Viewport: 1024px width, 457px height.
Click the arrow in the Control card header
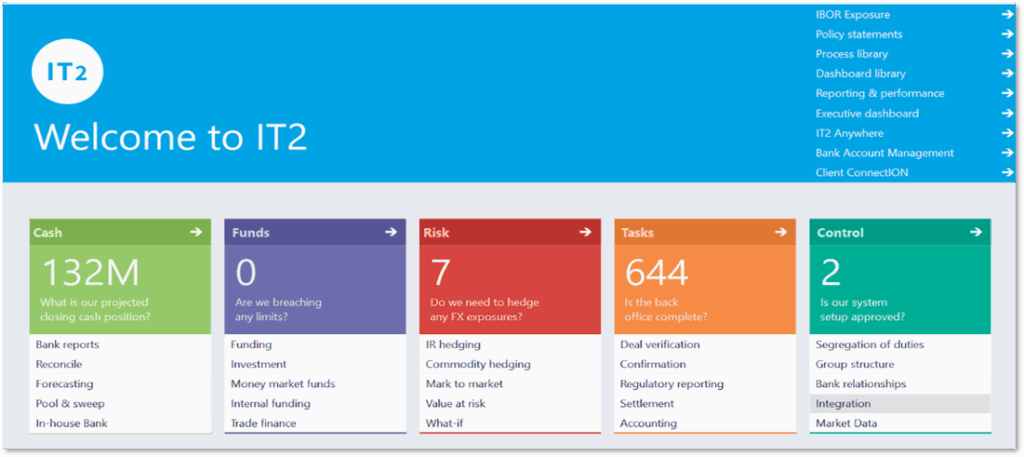pyautogui.click(x=976, y=232)
